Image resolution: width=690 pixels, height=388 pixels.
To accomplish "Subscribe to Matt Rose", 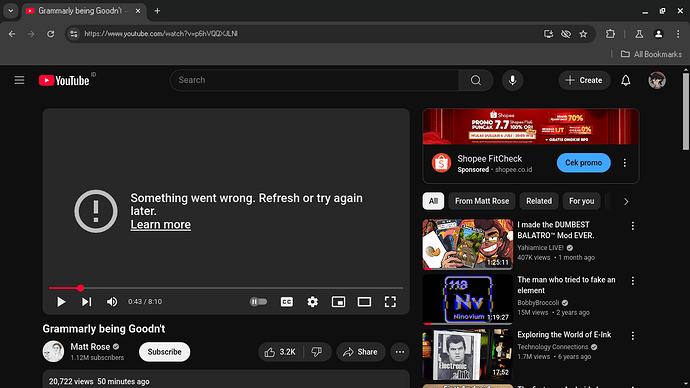I will tap(165, 352).
